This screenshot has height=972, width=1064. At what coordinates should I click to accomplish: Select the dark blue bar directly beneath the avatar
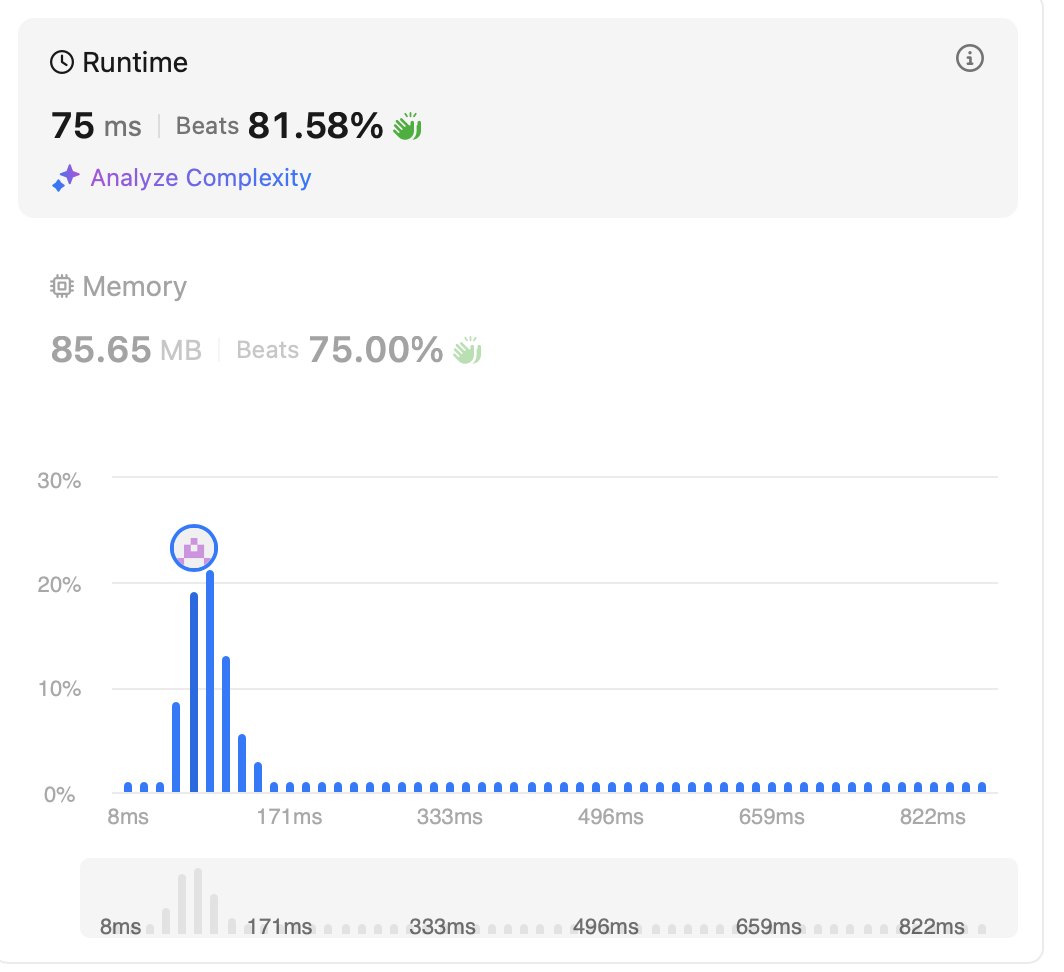194,692
